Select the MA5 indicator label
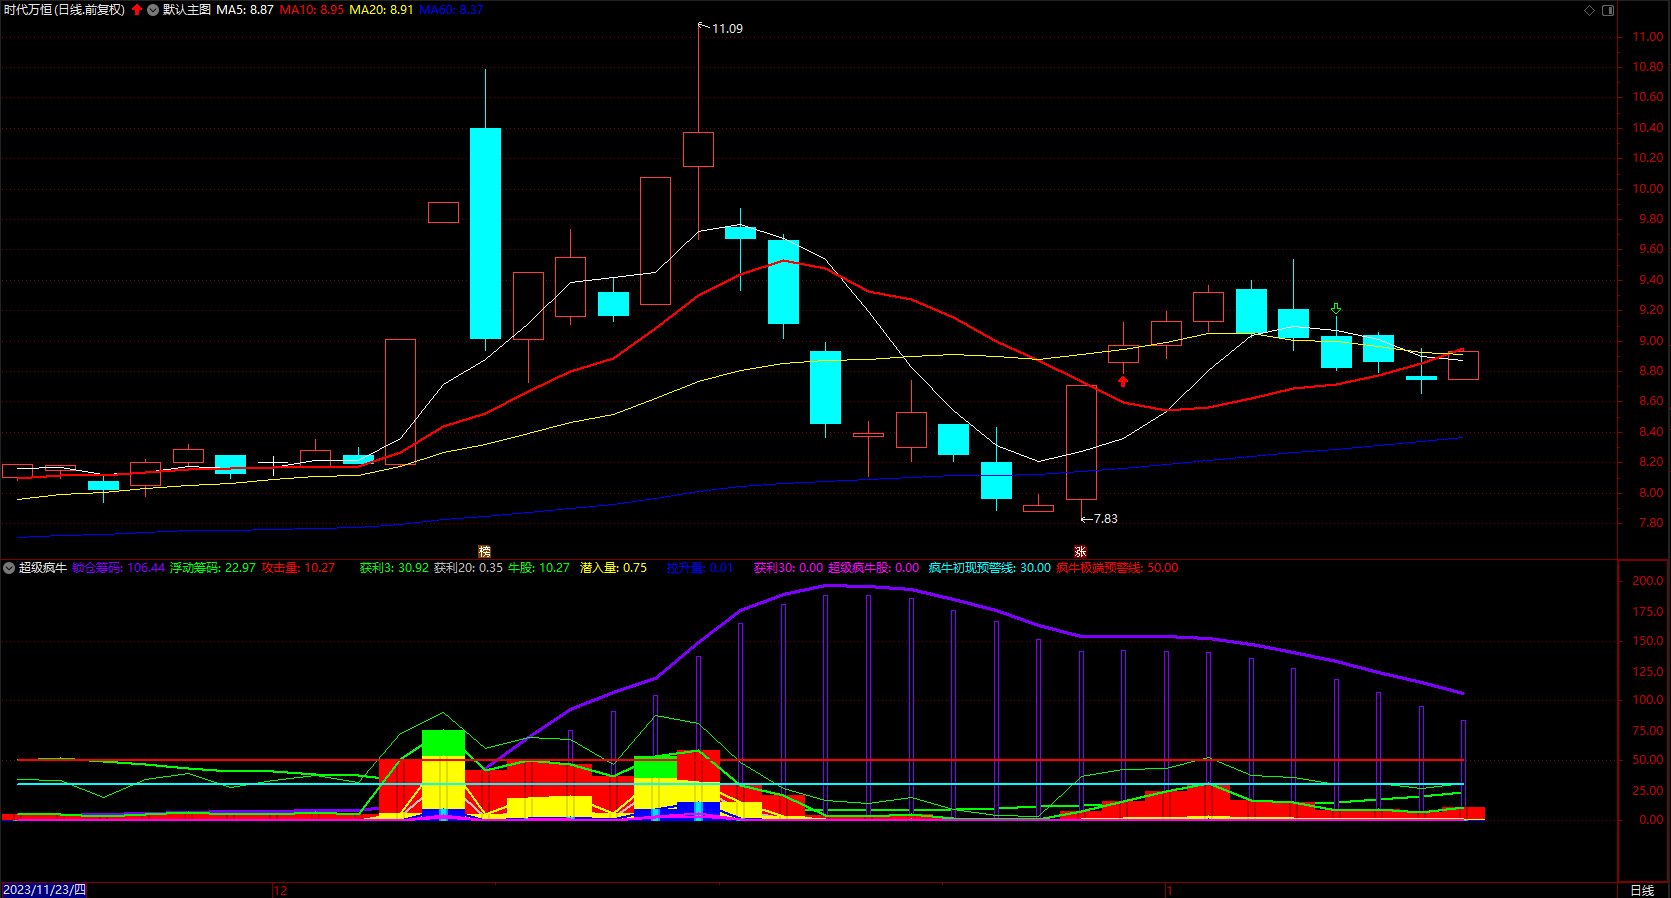This screenshot has height=898, width=1671. pos(245,10)
